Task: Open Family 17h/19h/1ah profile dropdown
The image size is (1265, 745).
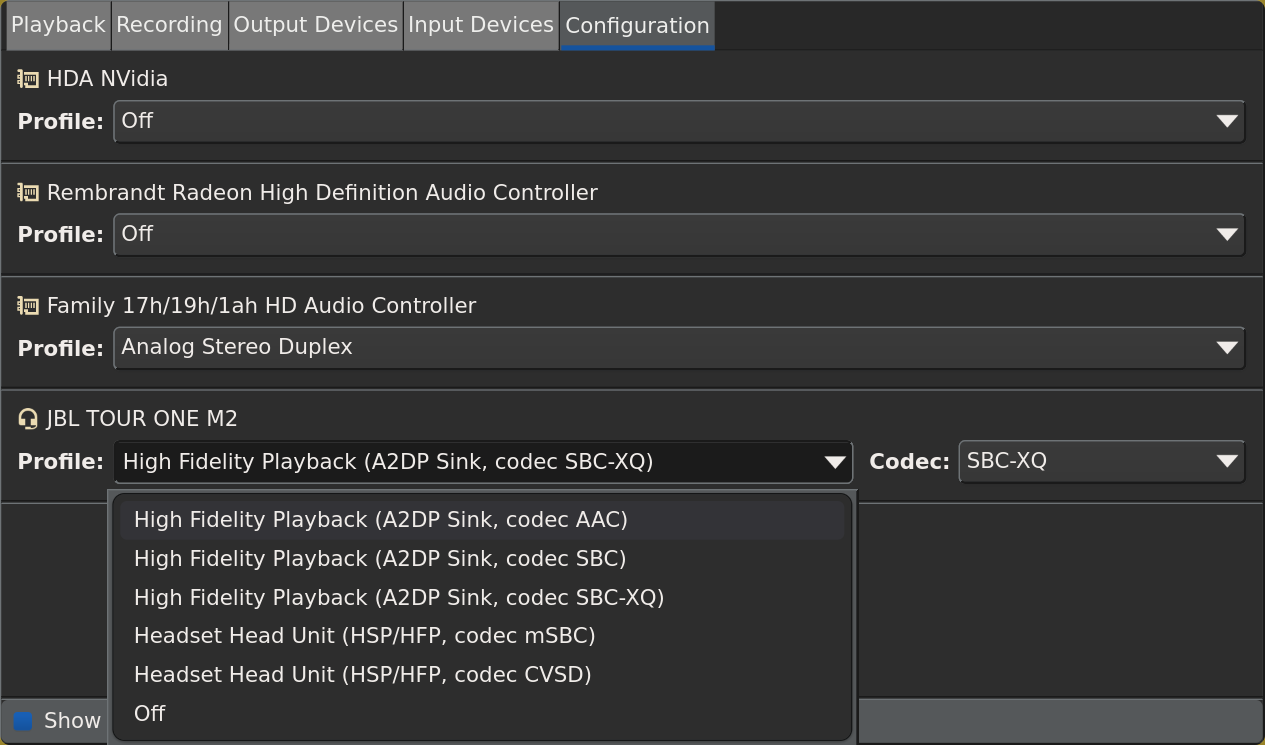Action: click(679, 348)
